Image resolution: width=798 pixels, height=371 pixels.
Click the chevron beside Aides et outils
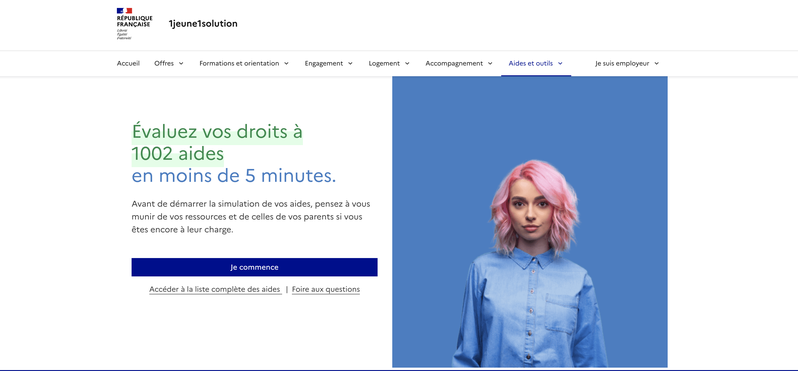click(x=560, y=64)
